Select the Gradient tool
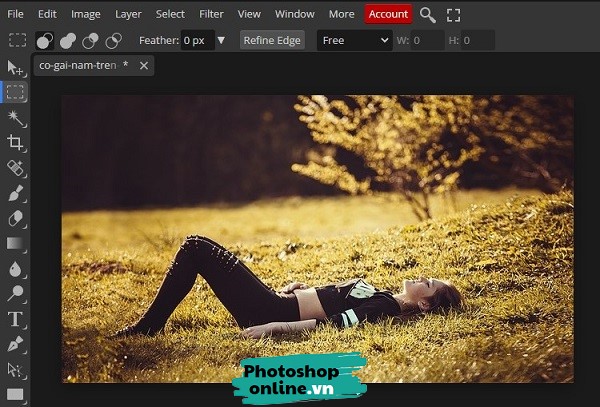Screen dimensions: 600x407 pos(15,243)
